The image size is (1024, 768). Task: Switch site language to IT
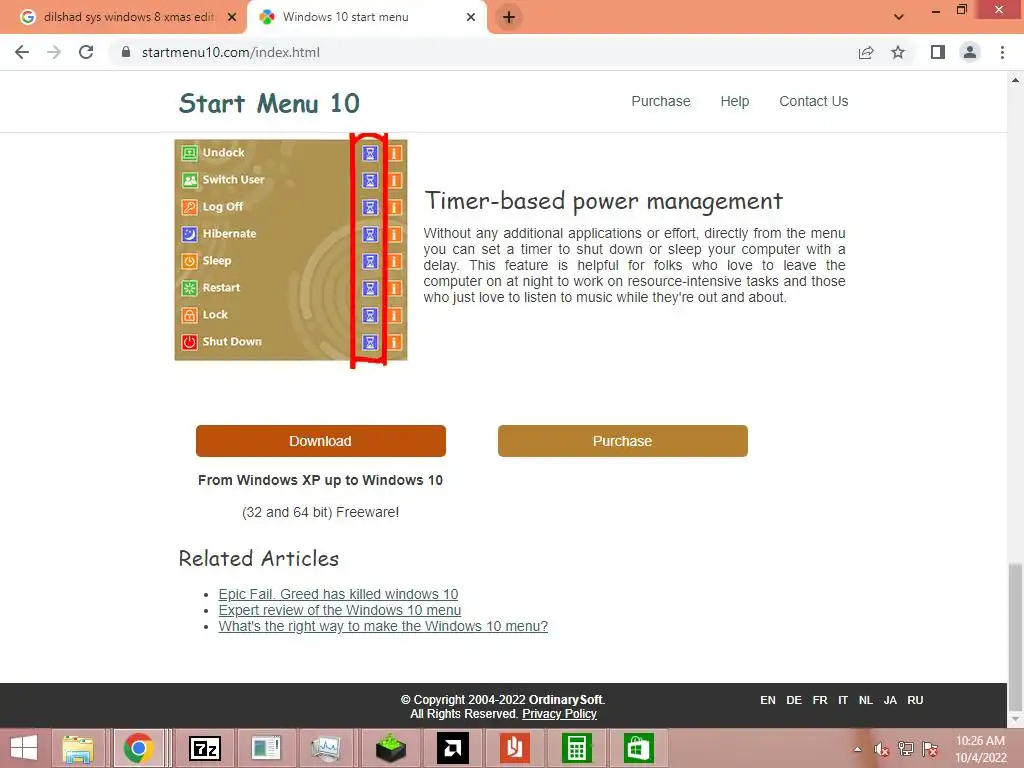tap(843, 700)
